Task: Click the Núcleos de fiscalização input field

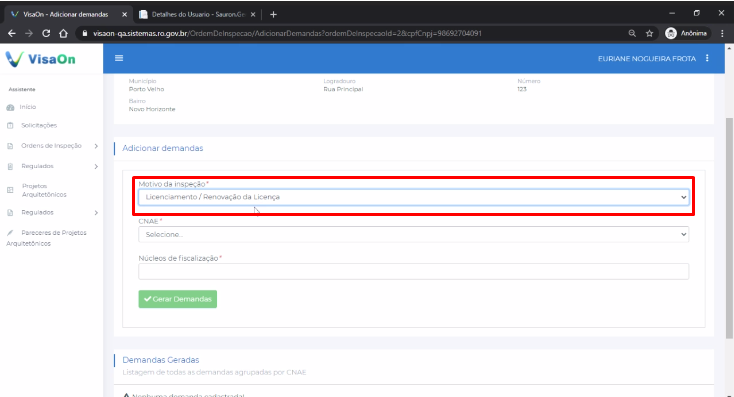Action: [413, 272]
